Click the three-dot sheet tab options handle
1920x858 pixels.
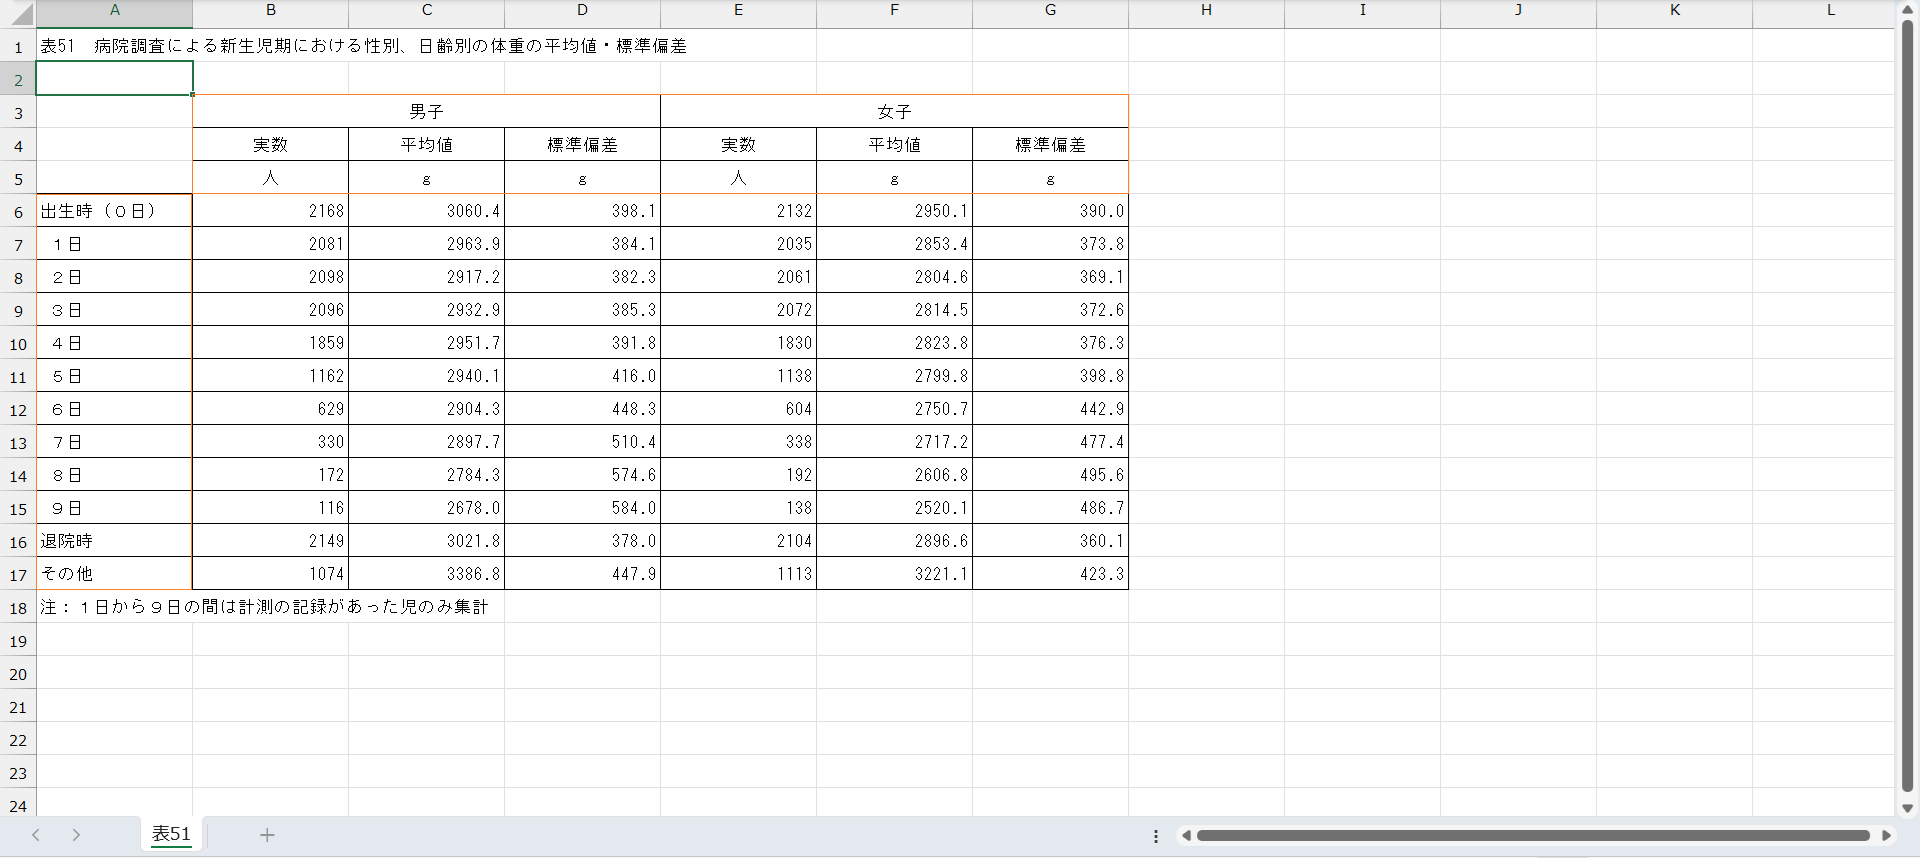(x=1156, y=836)
